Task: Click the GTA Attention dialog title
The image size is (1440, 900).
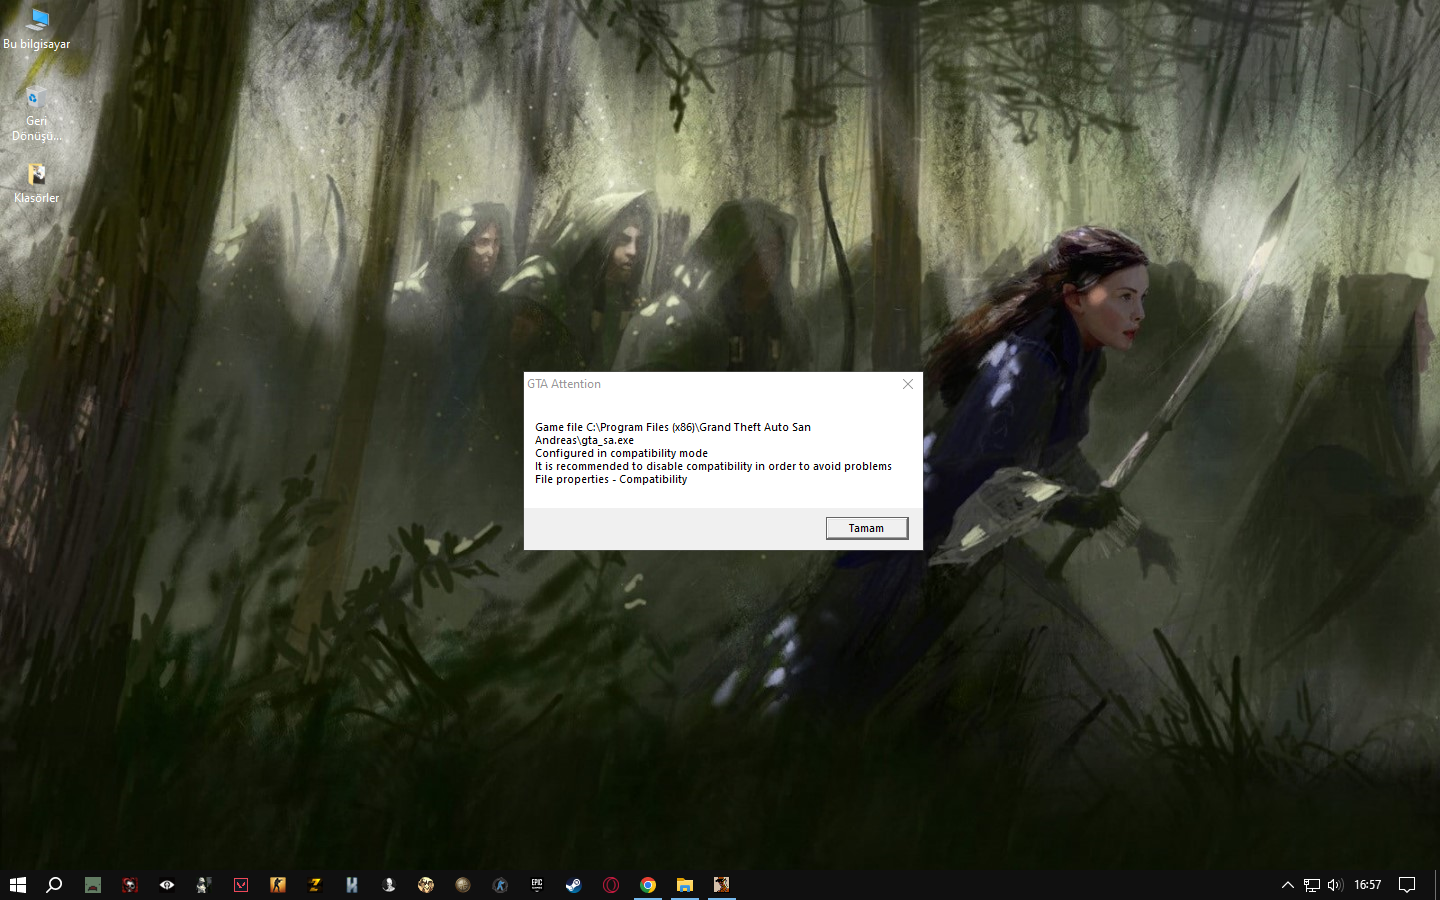Action: (564, 384)
